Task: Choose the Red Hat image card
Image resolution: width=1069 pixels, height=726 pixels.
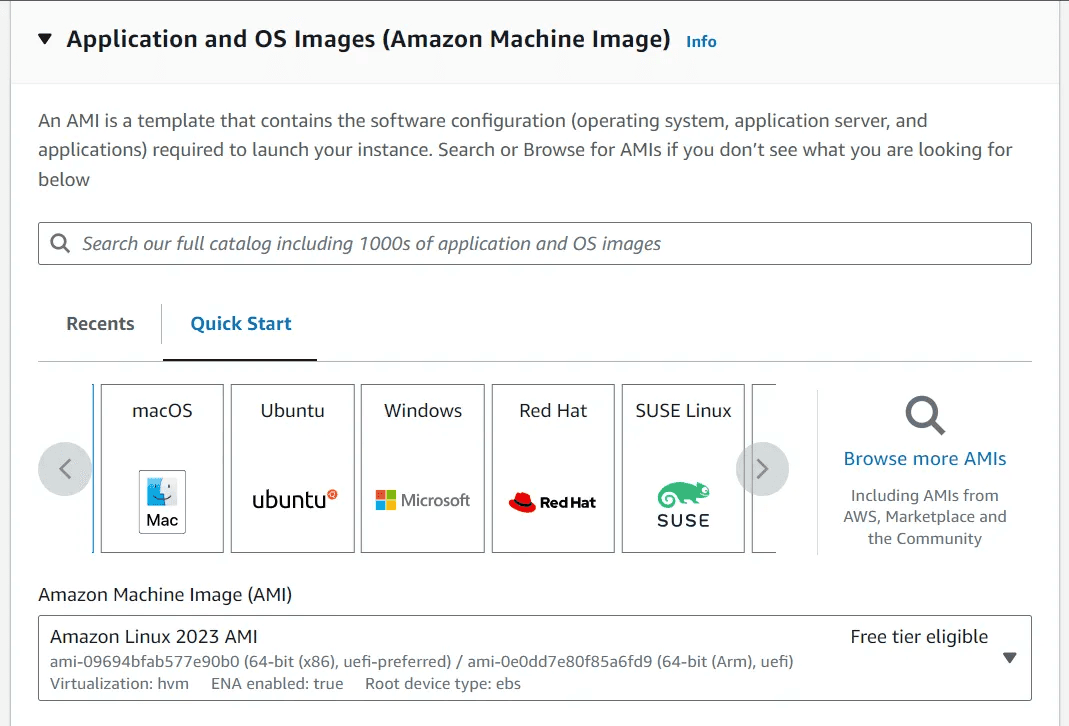Action: [x=553, y=468]
